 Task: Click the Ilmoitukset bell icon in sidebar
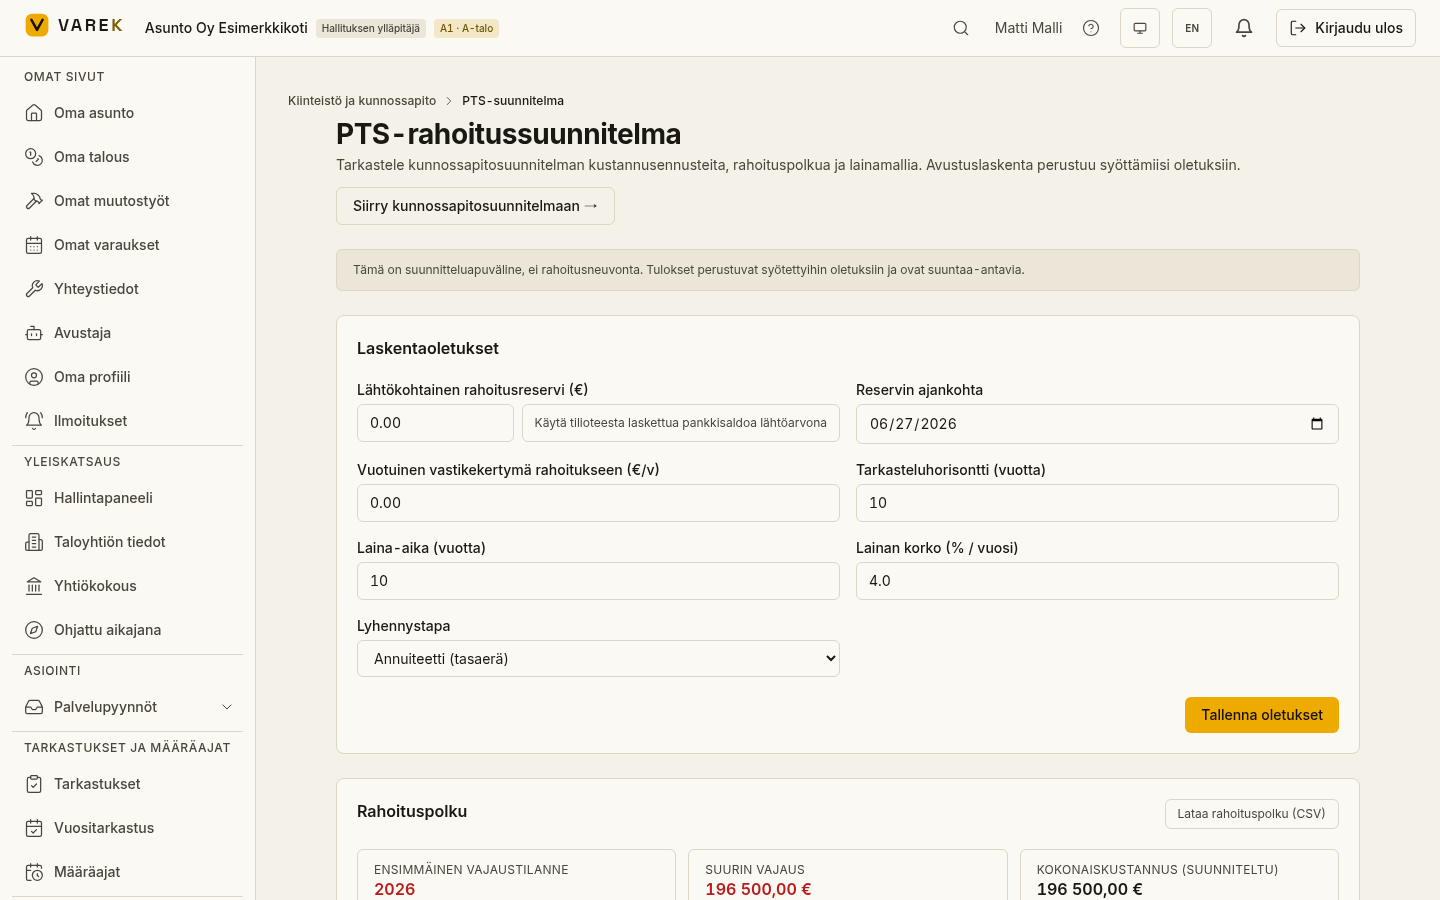click(34, 421)
